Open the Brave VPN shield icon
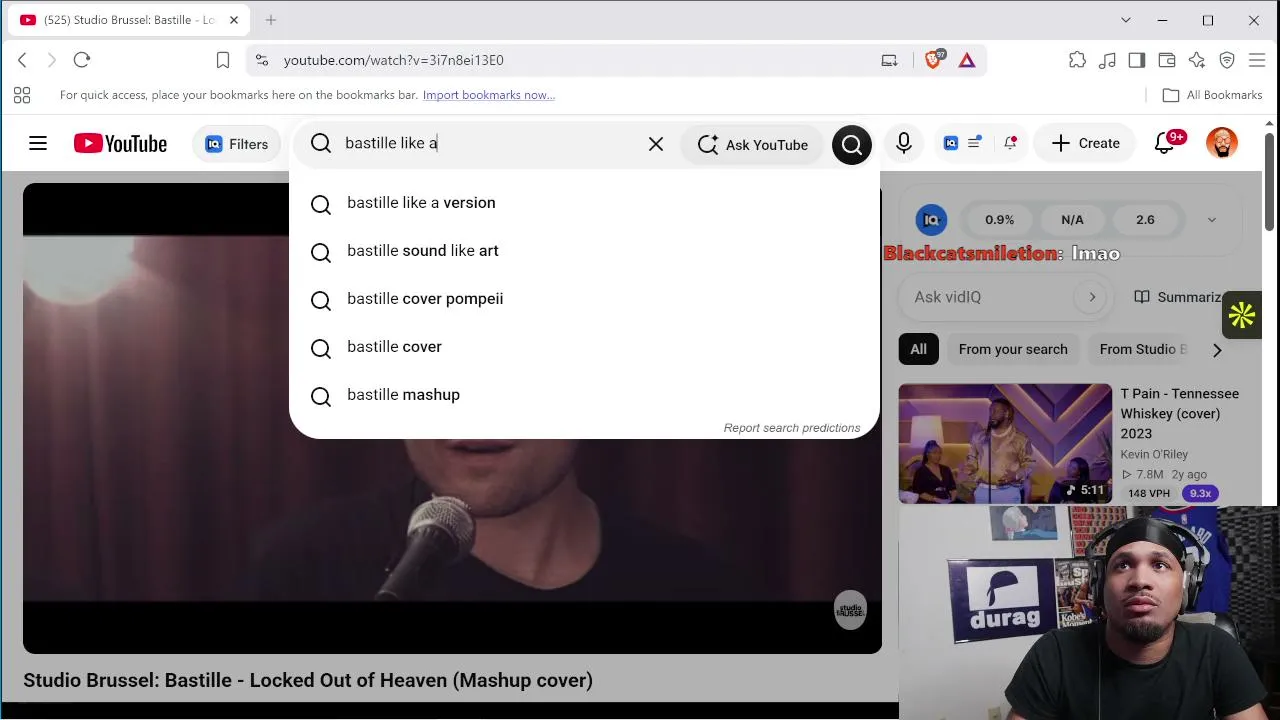 click(1227, 60)
